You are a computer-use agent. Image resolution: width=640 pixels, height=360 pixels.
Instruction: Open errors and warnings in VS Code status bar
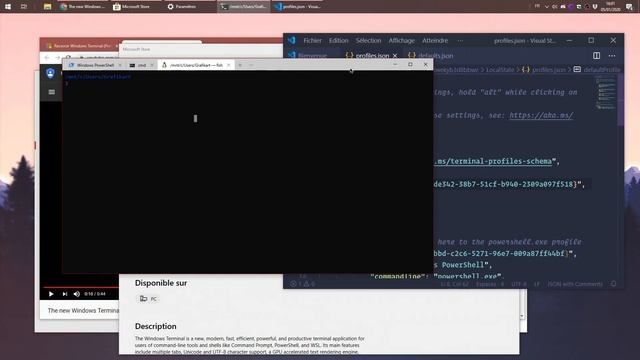[302, 284]
